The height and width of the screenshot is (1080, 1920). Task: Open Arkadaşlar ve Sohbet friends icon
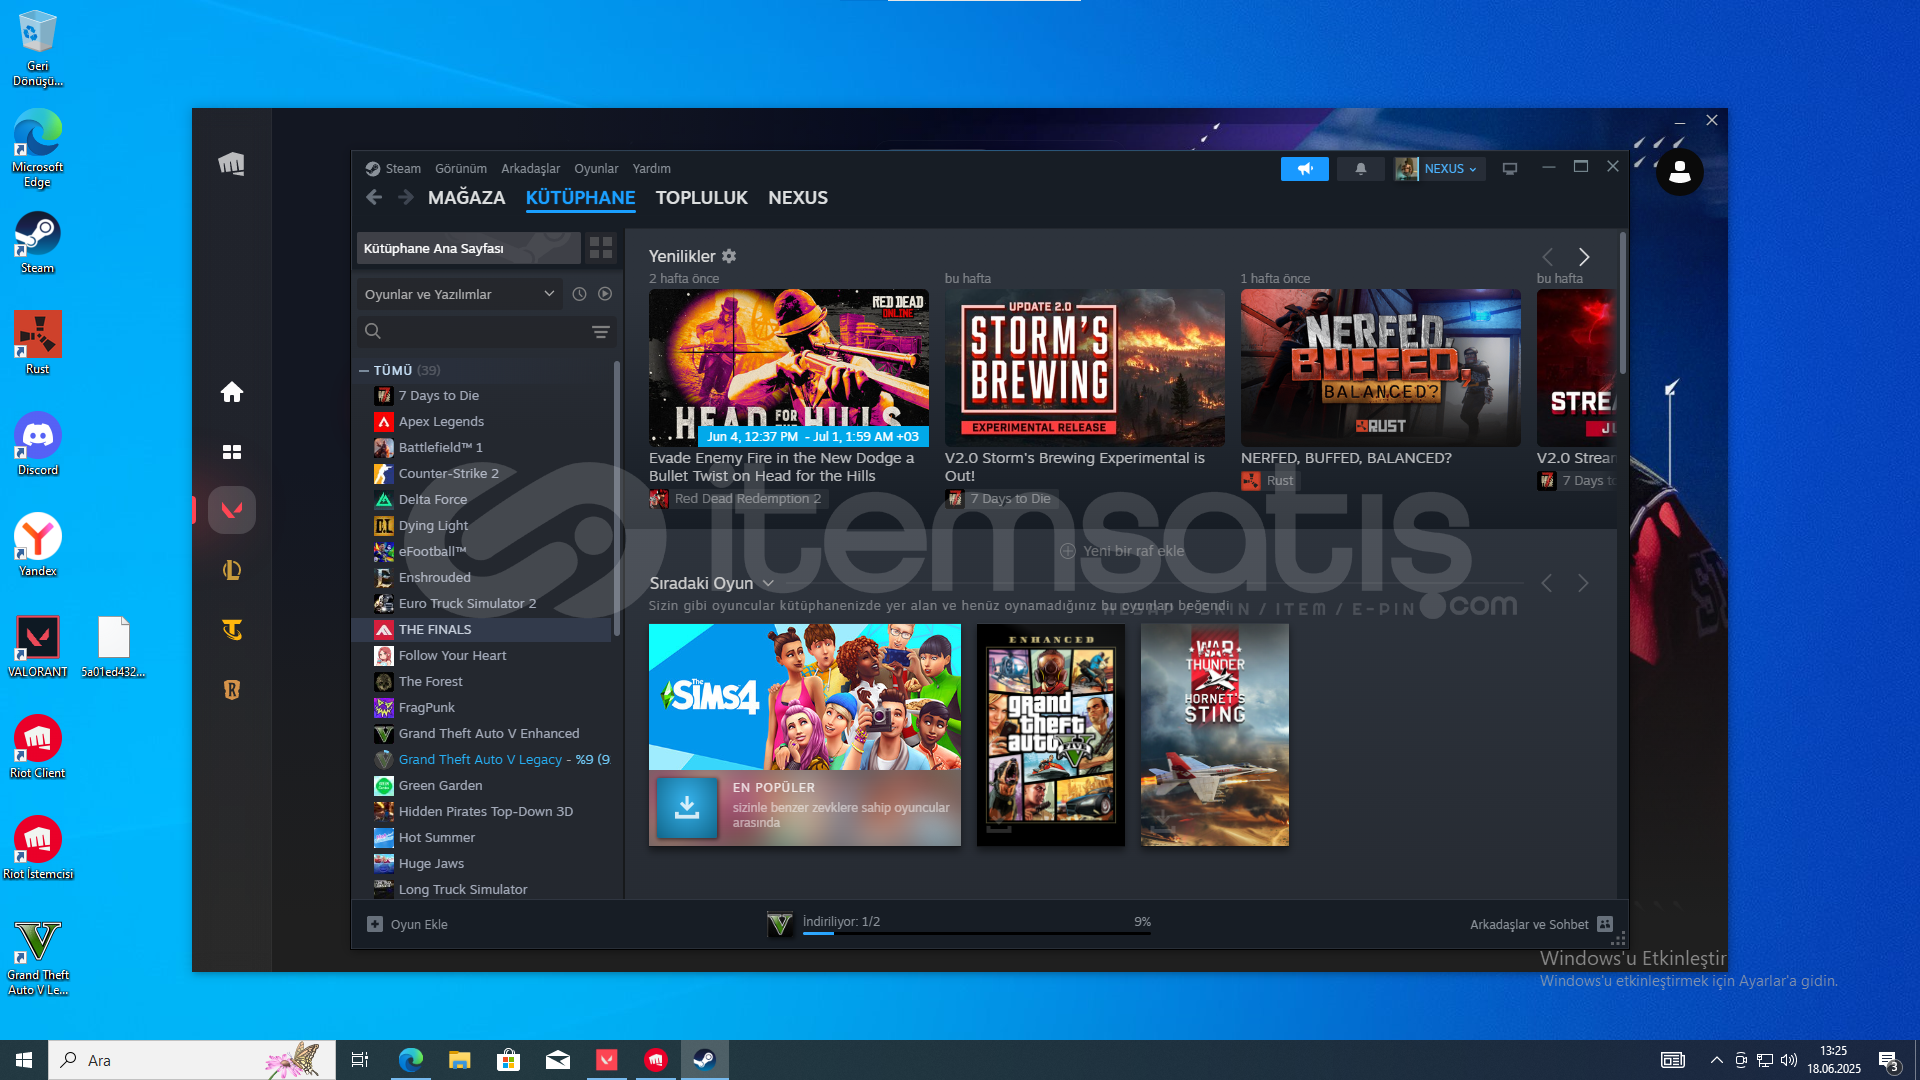coord(1605,924)
